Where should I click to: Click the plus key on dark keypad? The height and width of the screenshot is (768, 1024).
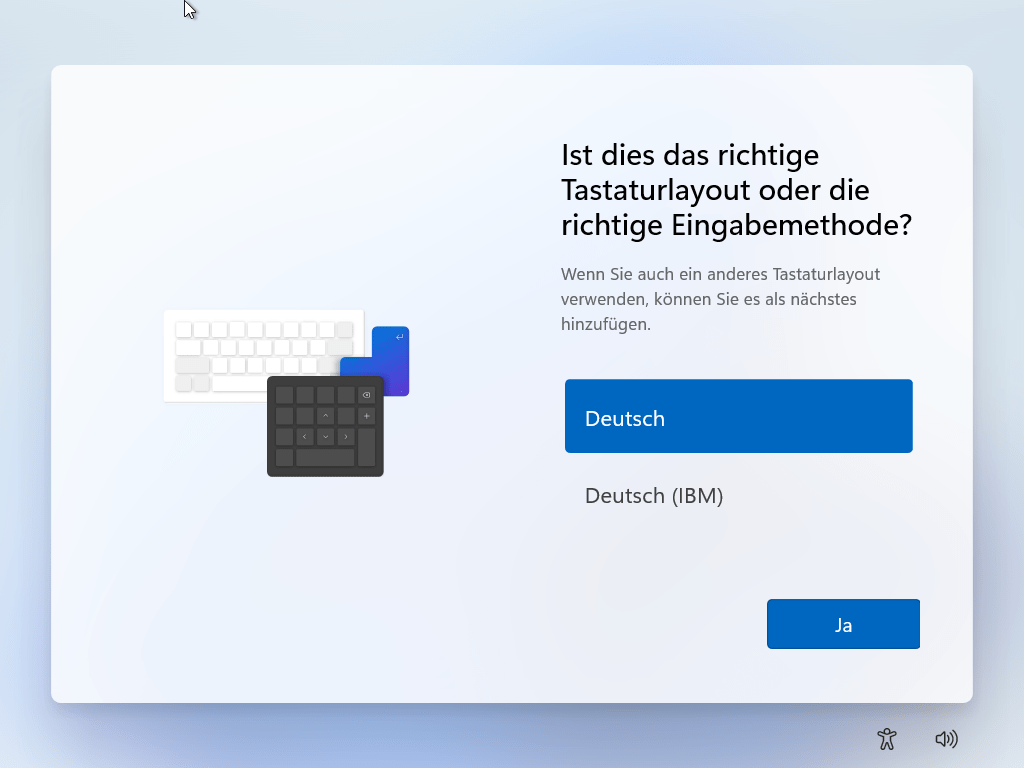point(367,416)
